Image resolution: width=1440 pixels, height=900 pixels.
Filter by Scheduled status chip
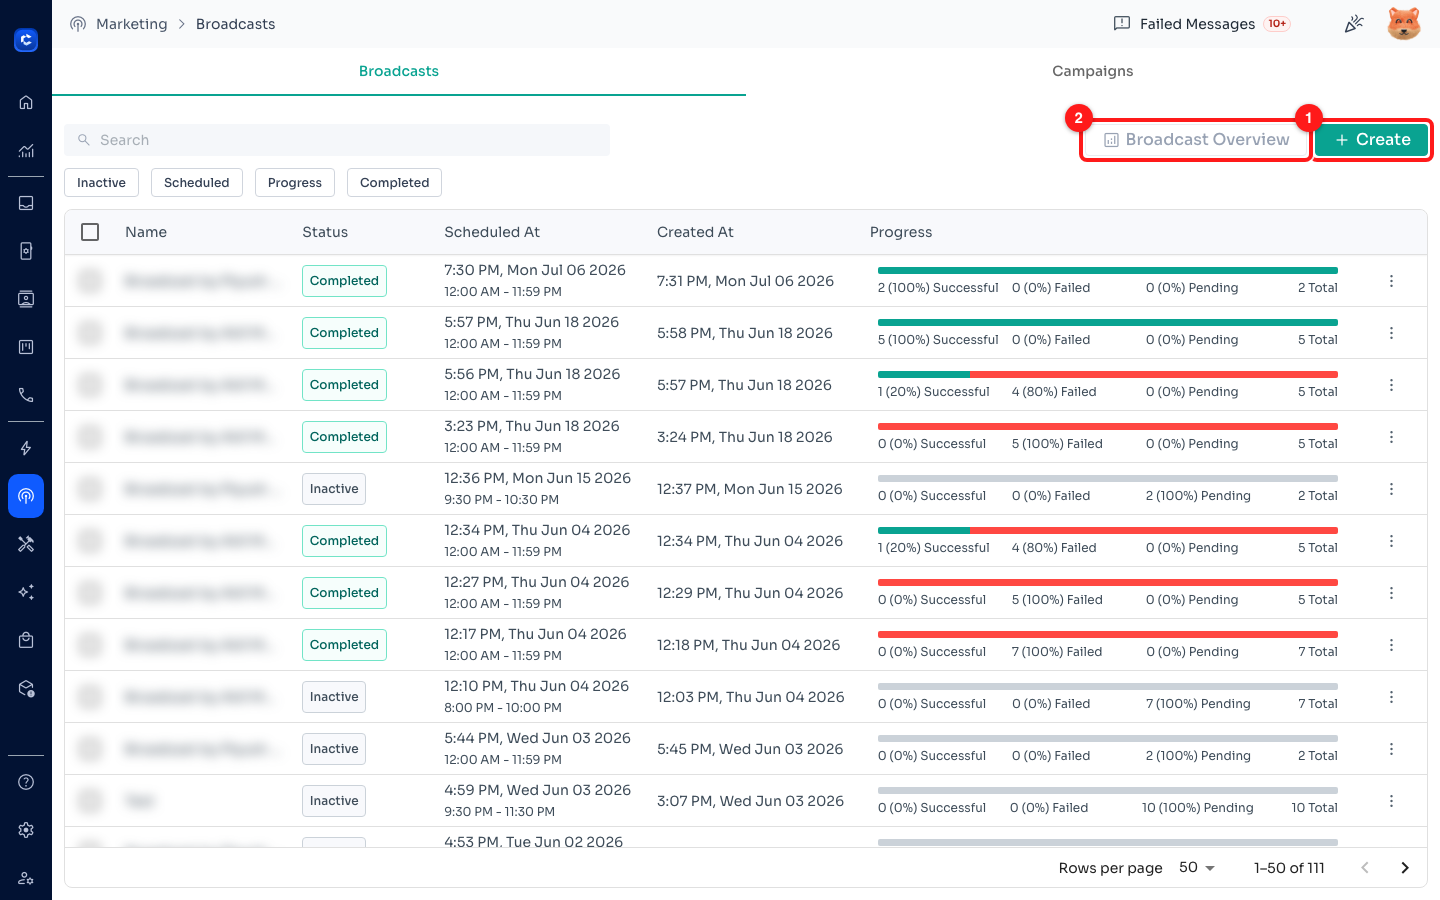197,183
